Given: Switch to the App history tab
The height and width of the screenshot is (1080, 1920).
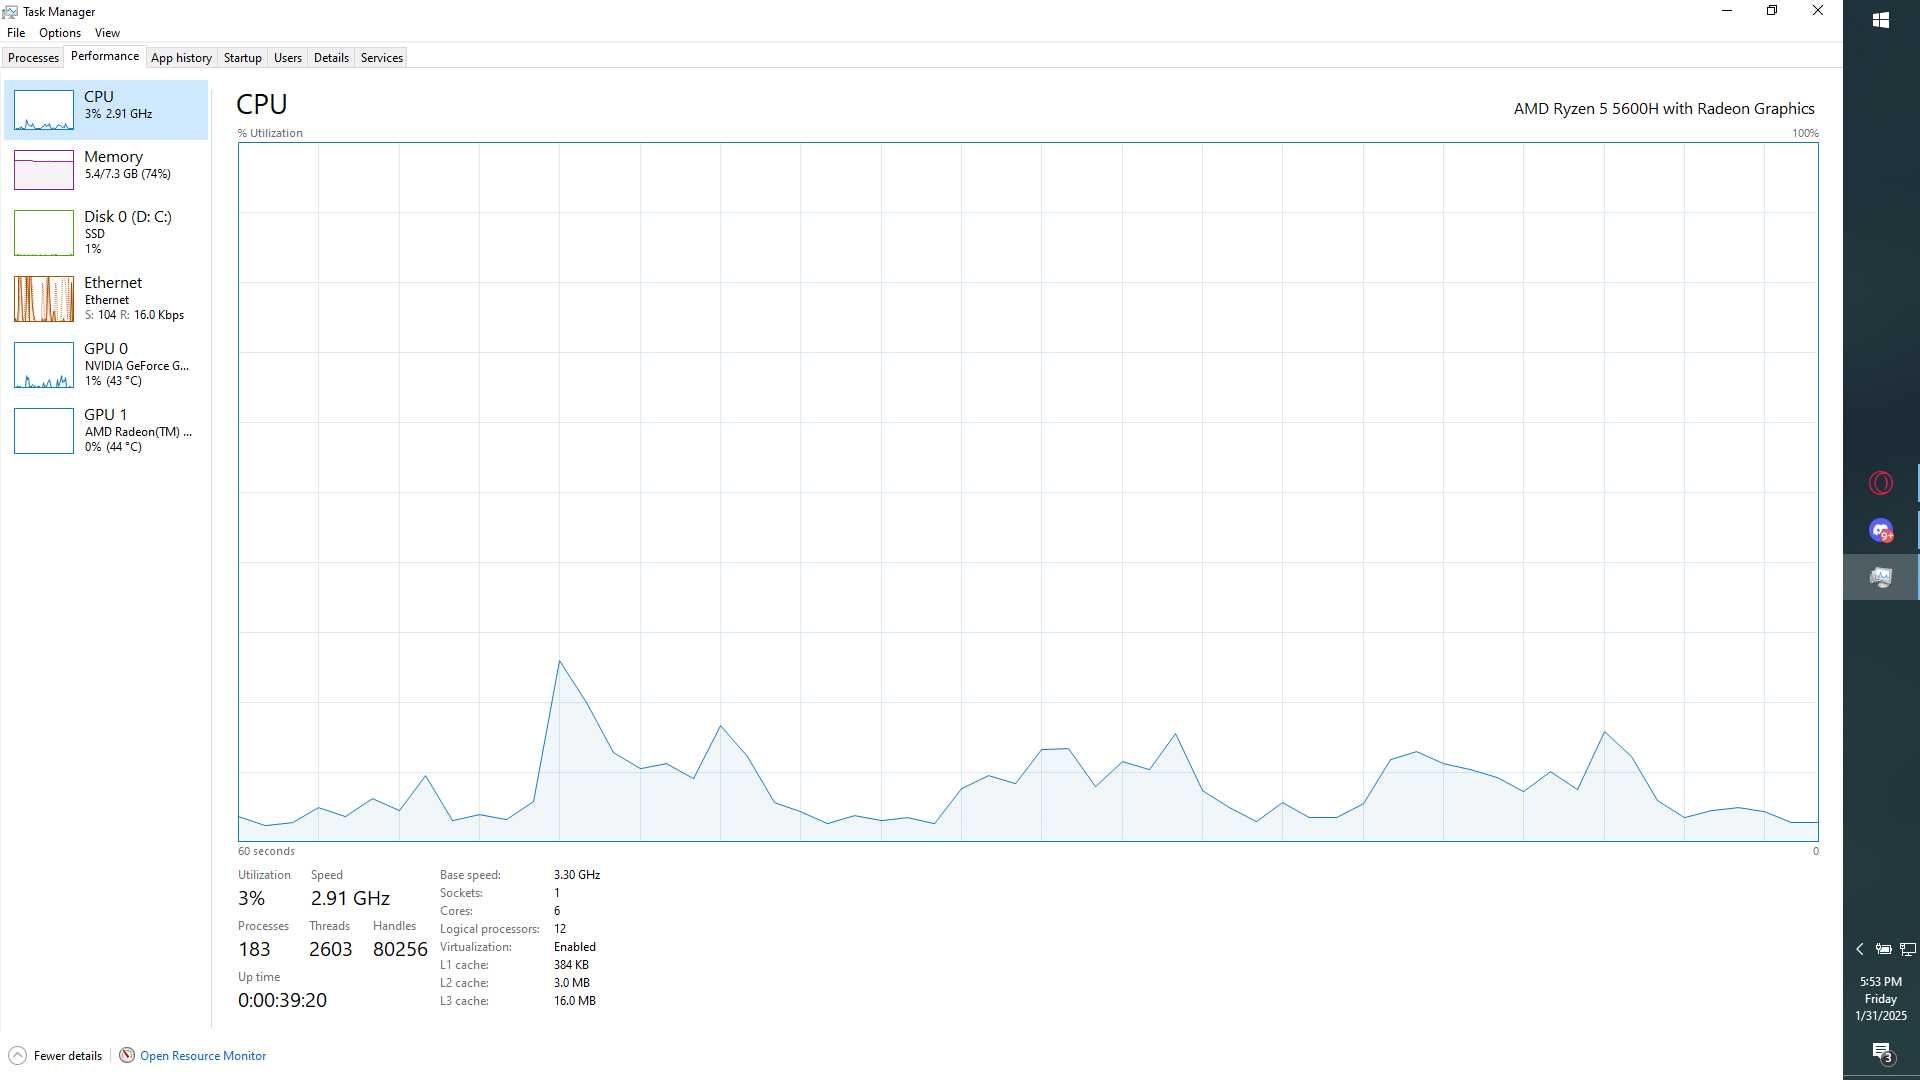Looking at the screenshot, I should (181, 58).
